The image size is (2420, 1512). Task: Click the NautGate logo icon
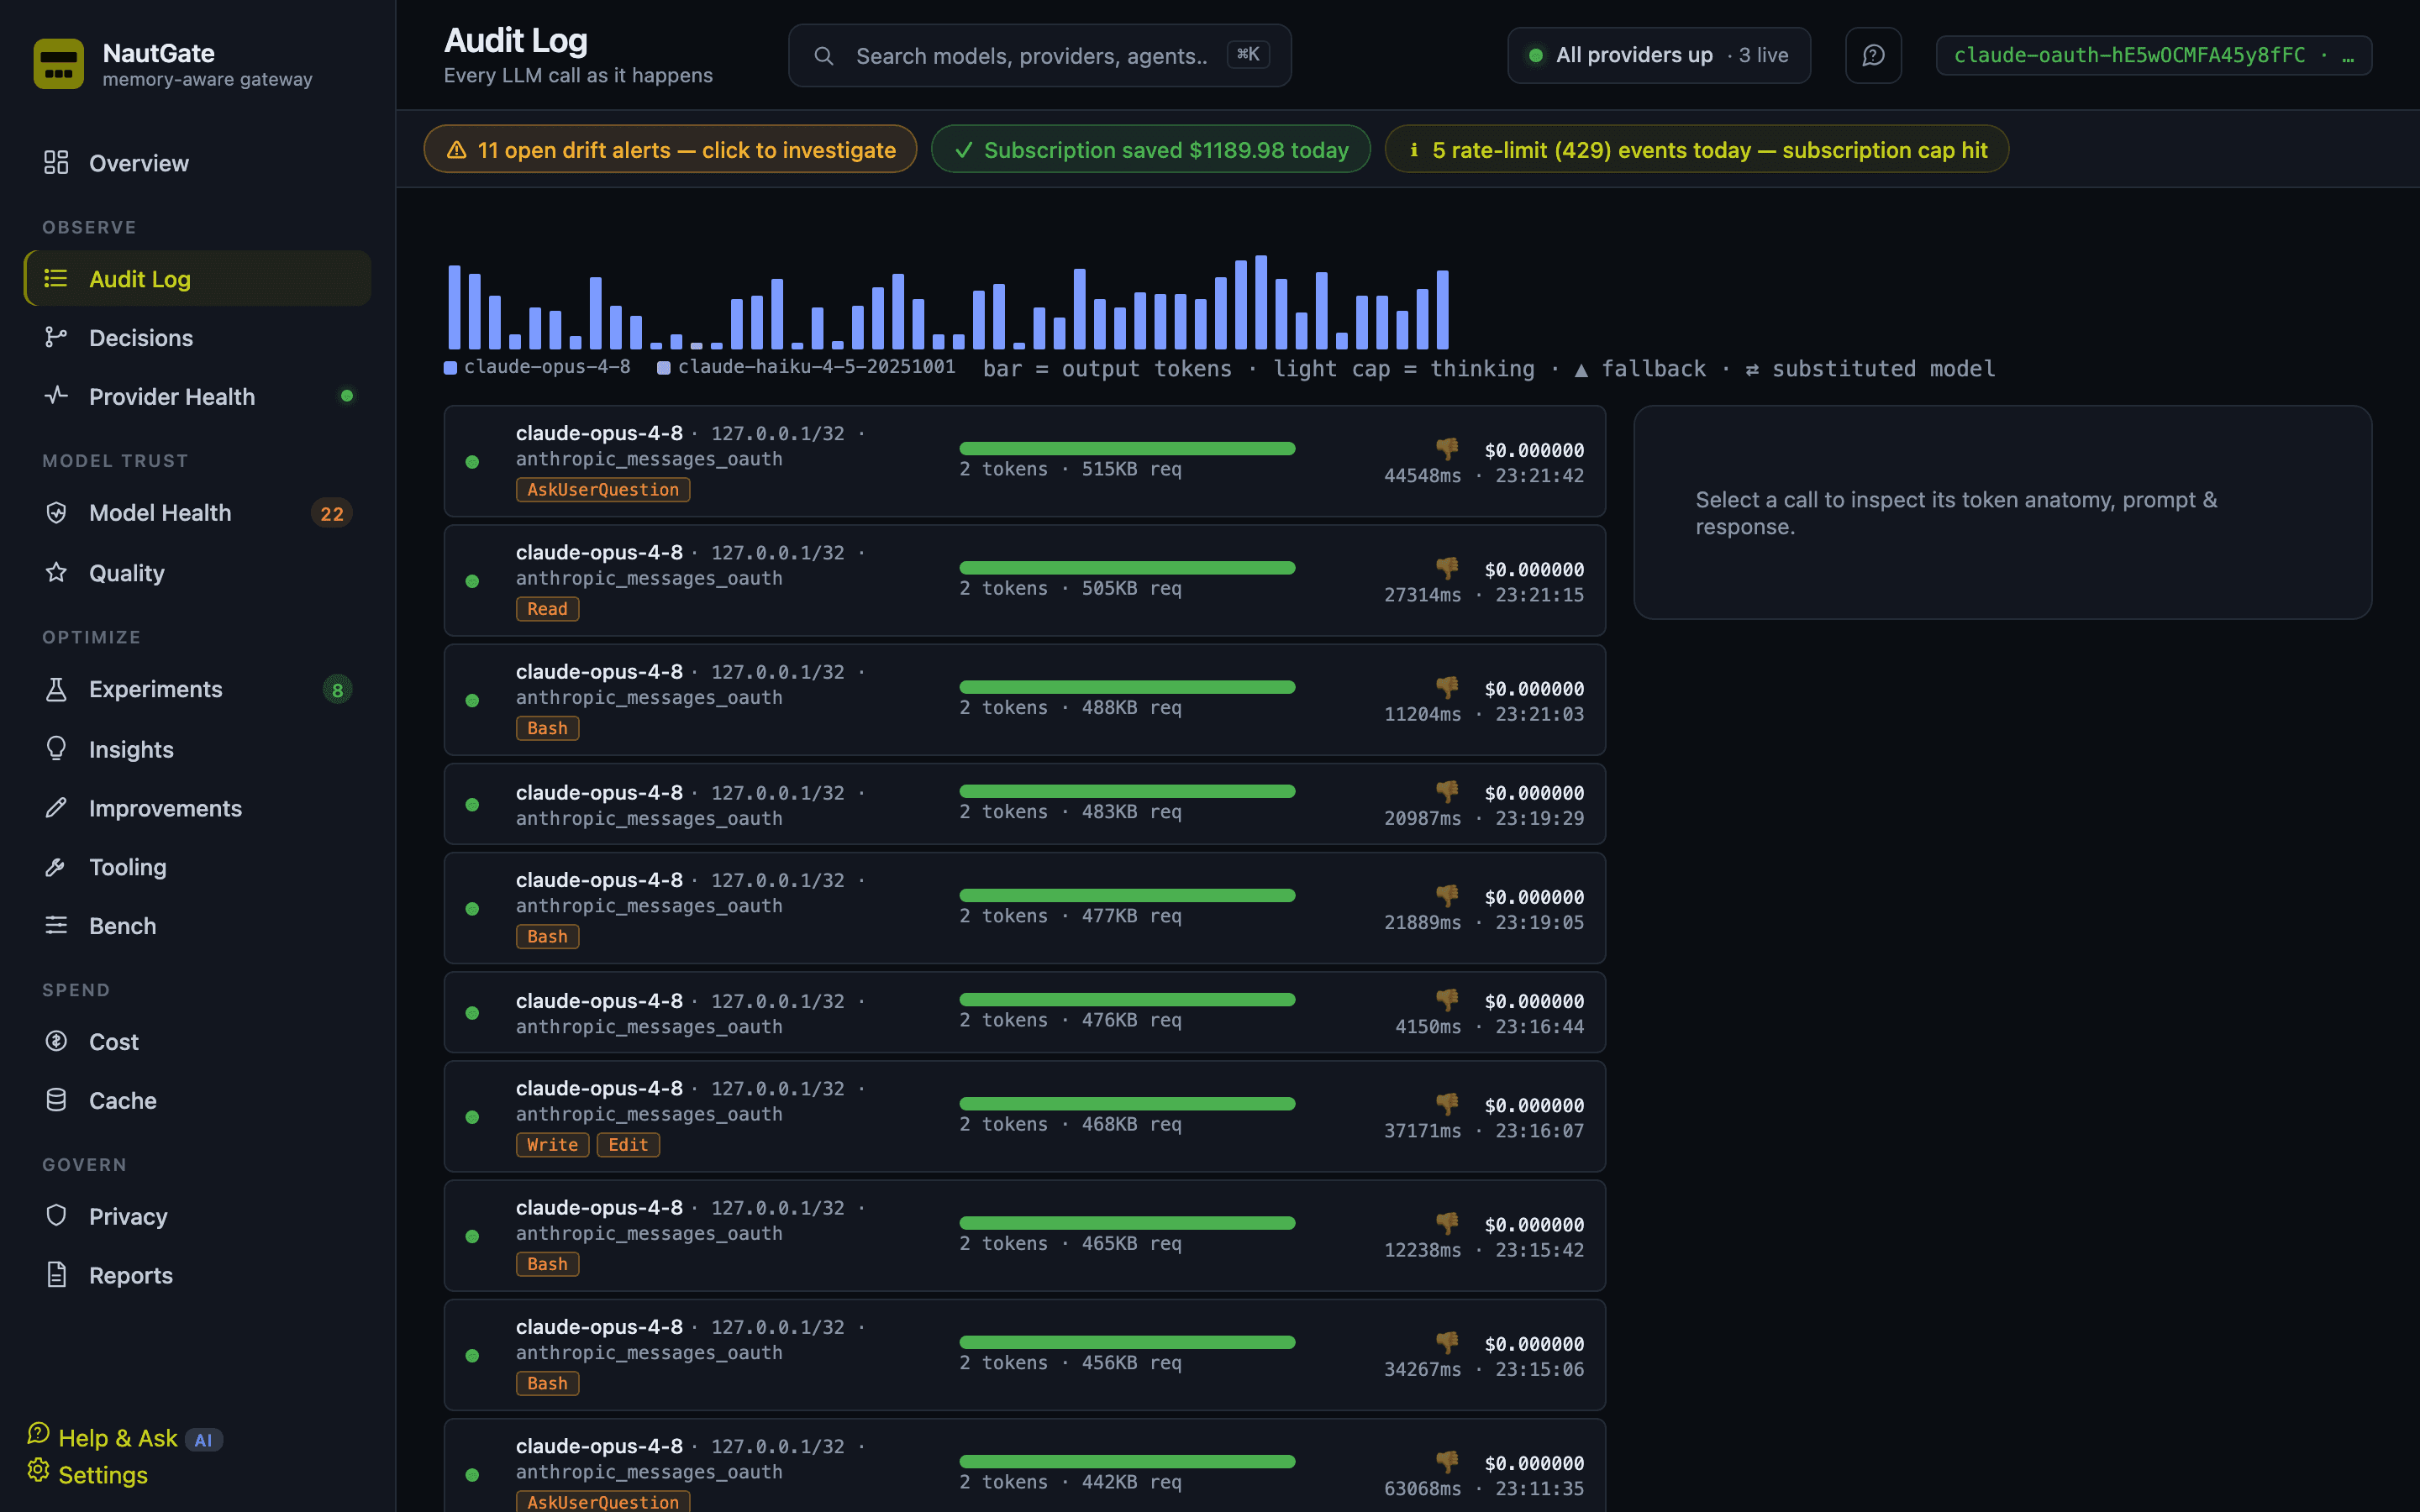[58, 64]
